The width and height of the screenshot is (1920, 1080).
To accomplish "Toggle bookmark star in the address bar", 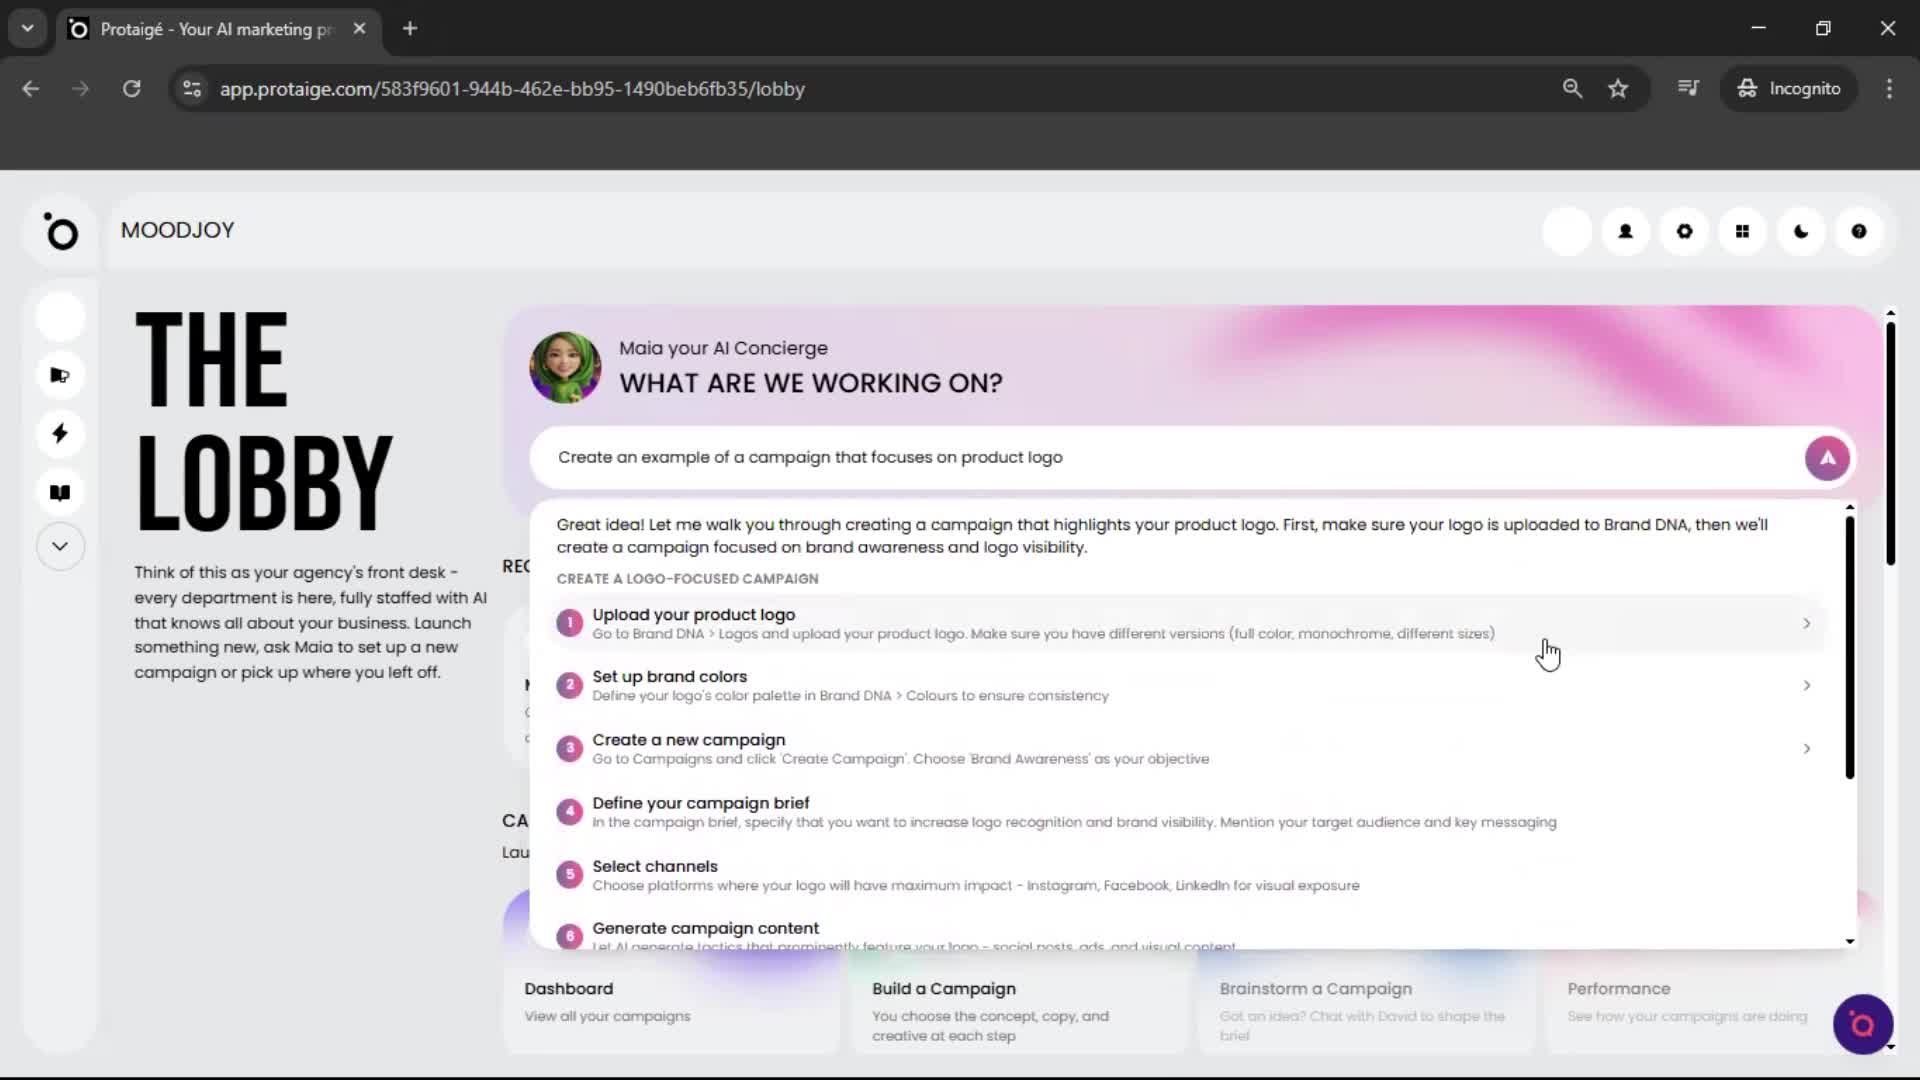I will point(1618,88).
